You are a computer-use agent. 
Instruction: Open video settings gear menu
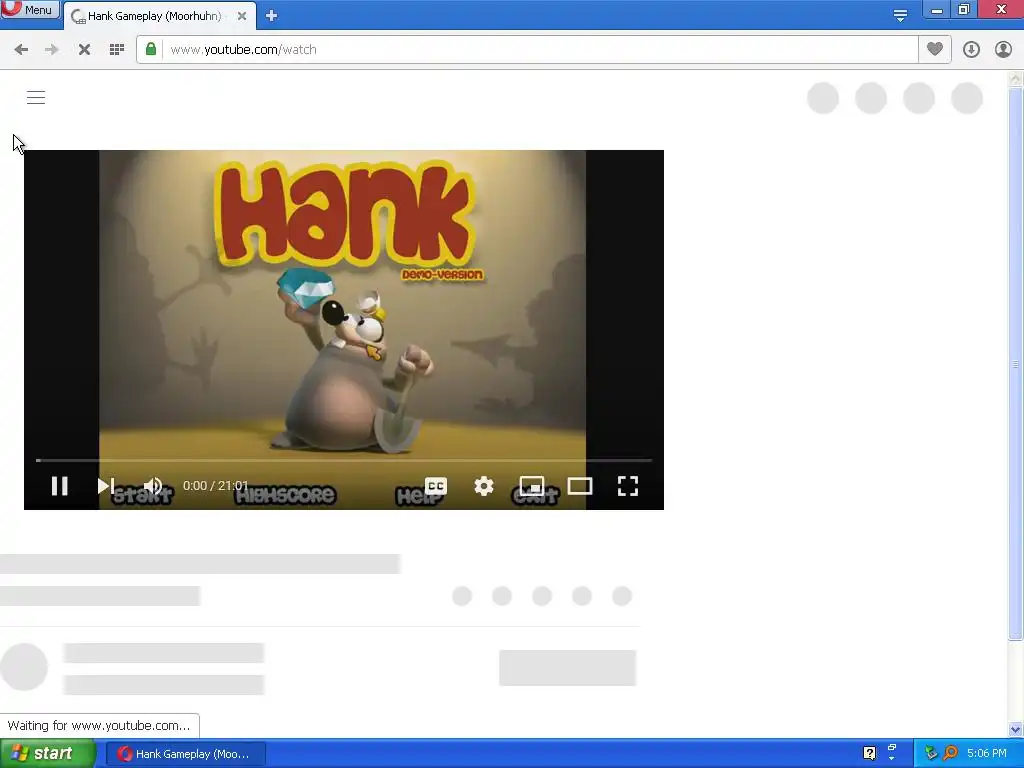point(483,486)
